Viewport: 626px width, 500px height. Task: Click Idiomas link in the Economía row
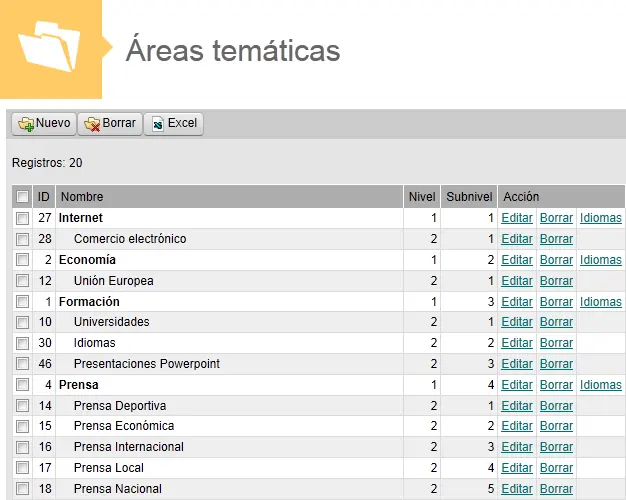tap(600, 260)
